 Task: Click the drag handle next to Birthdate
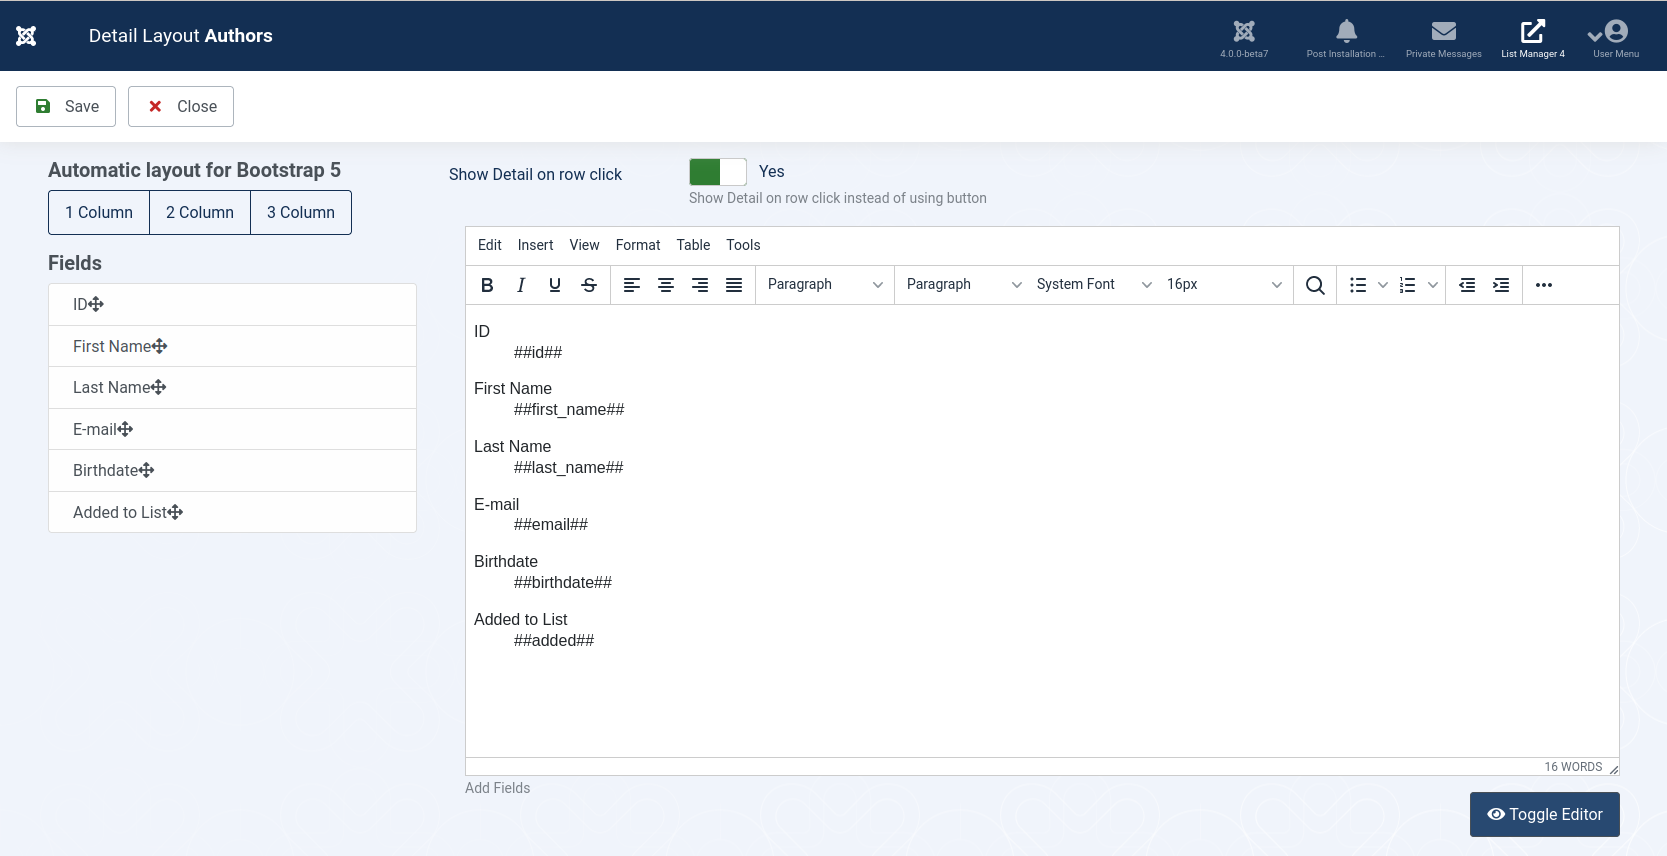[x=146, y=470]
